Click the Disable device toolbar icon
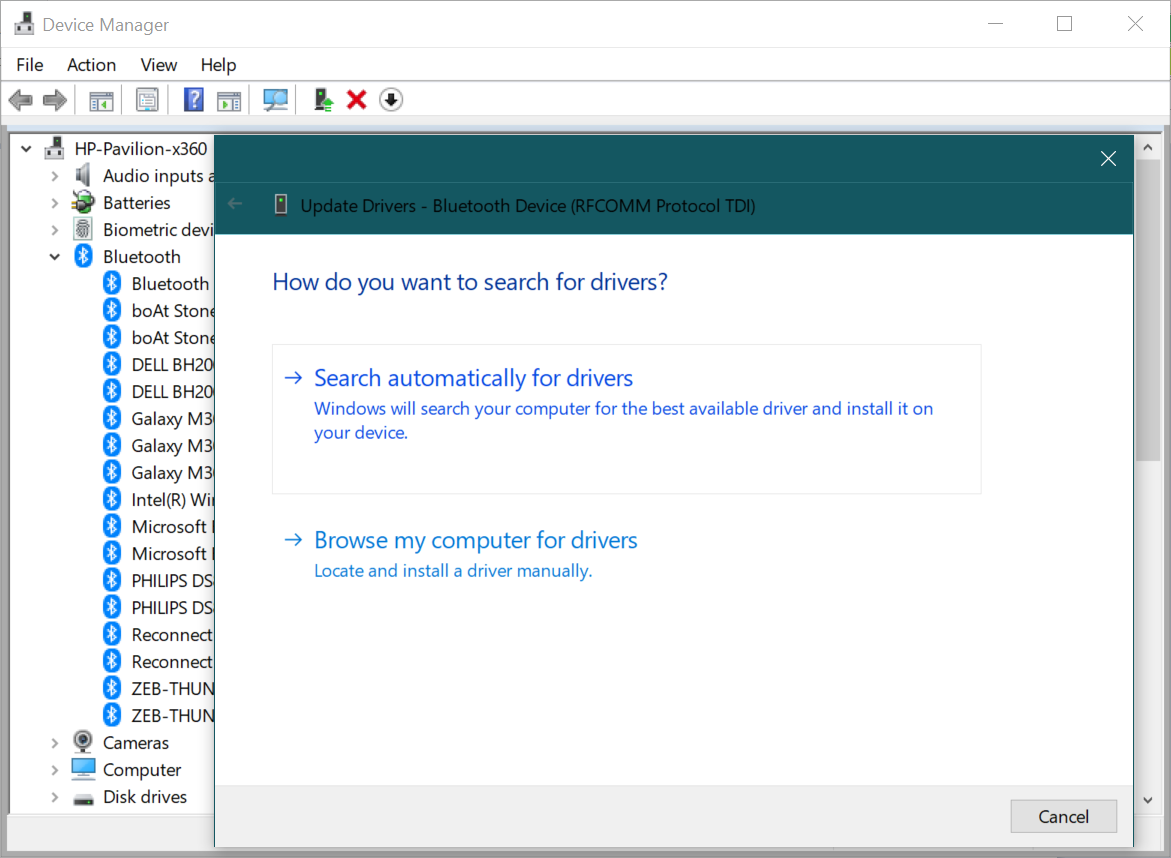Viewport: 1171px width, 858px height. coord(390,99)
